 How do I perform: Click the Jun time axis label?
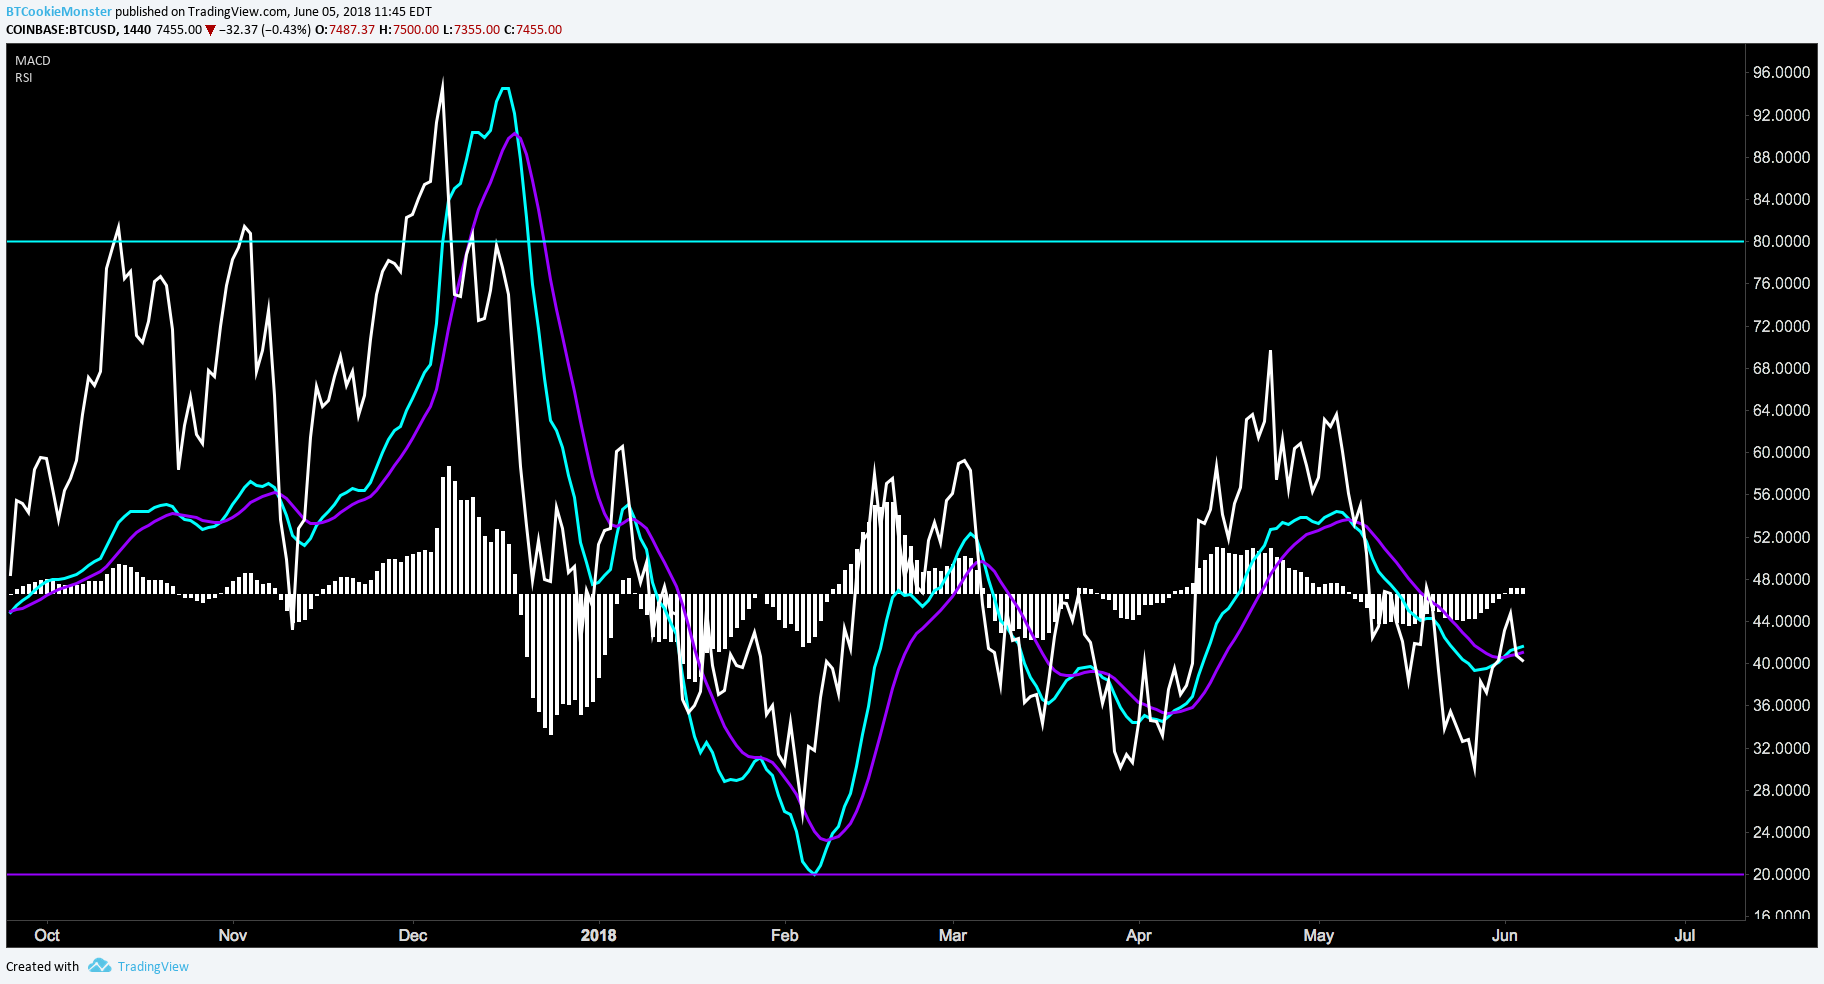1505,935
